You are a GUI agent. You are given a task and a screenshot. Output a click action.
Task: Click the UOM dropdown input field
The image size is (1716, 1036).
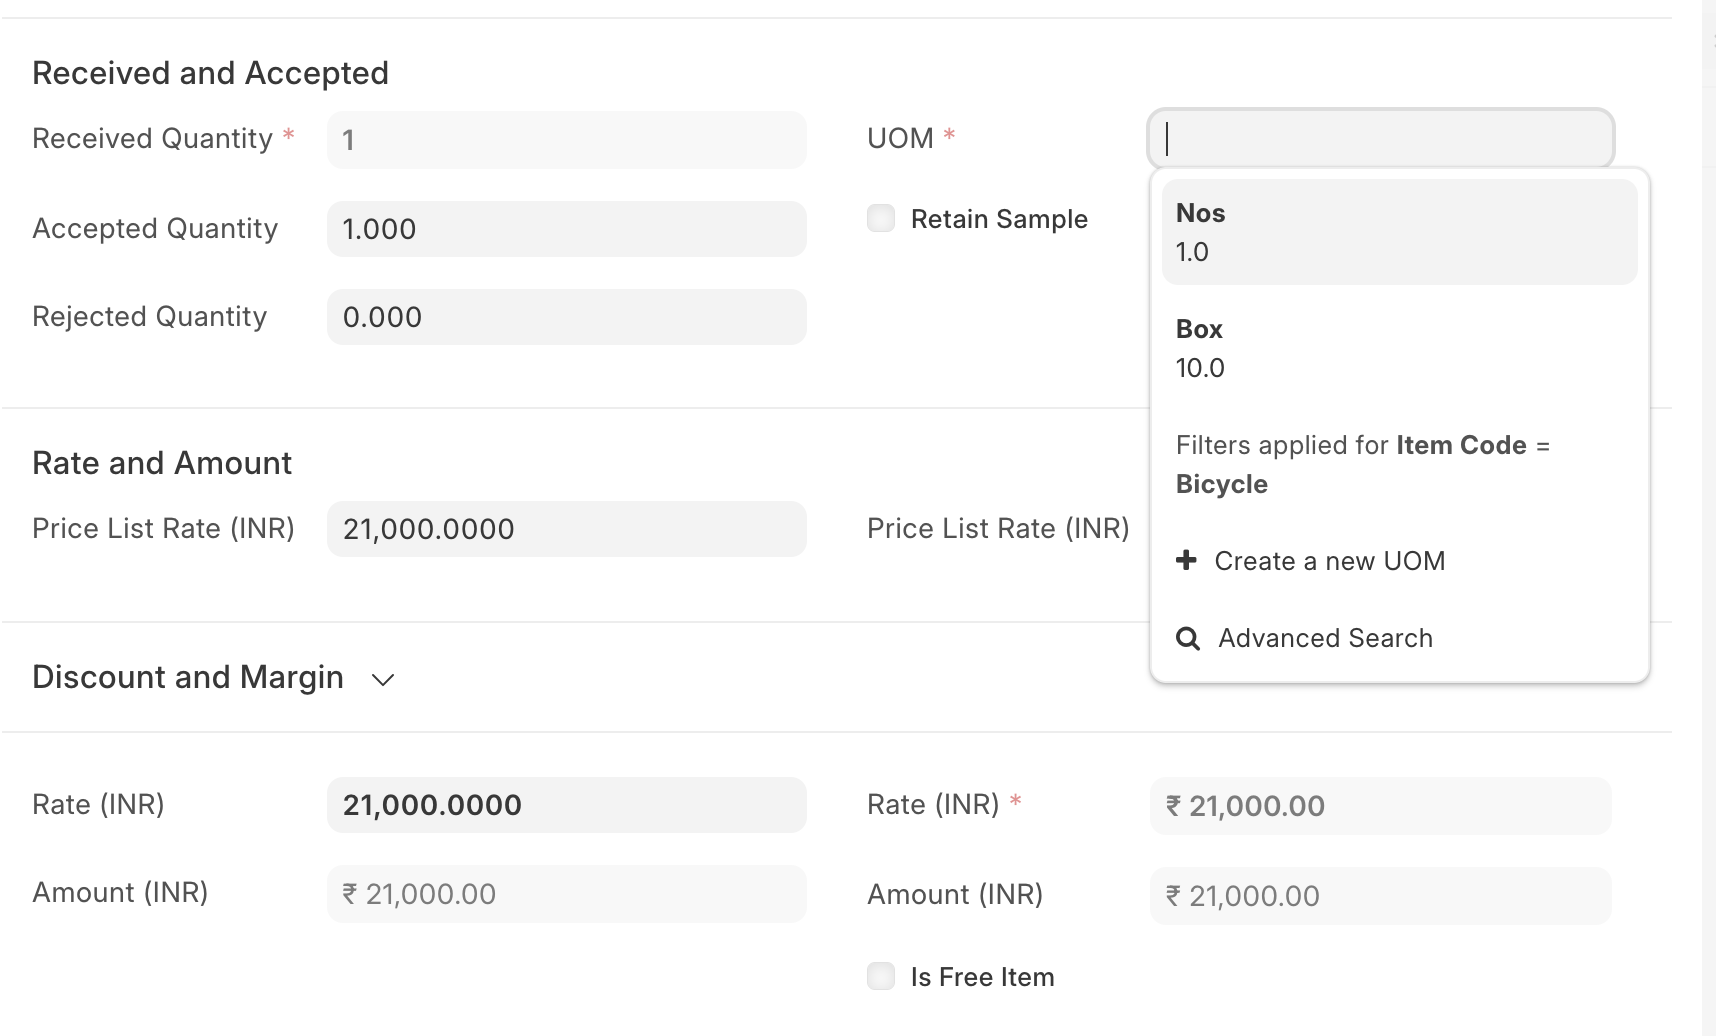click(x=1380, y=138)
